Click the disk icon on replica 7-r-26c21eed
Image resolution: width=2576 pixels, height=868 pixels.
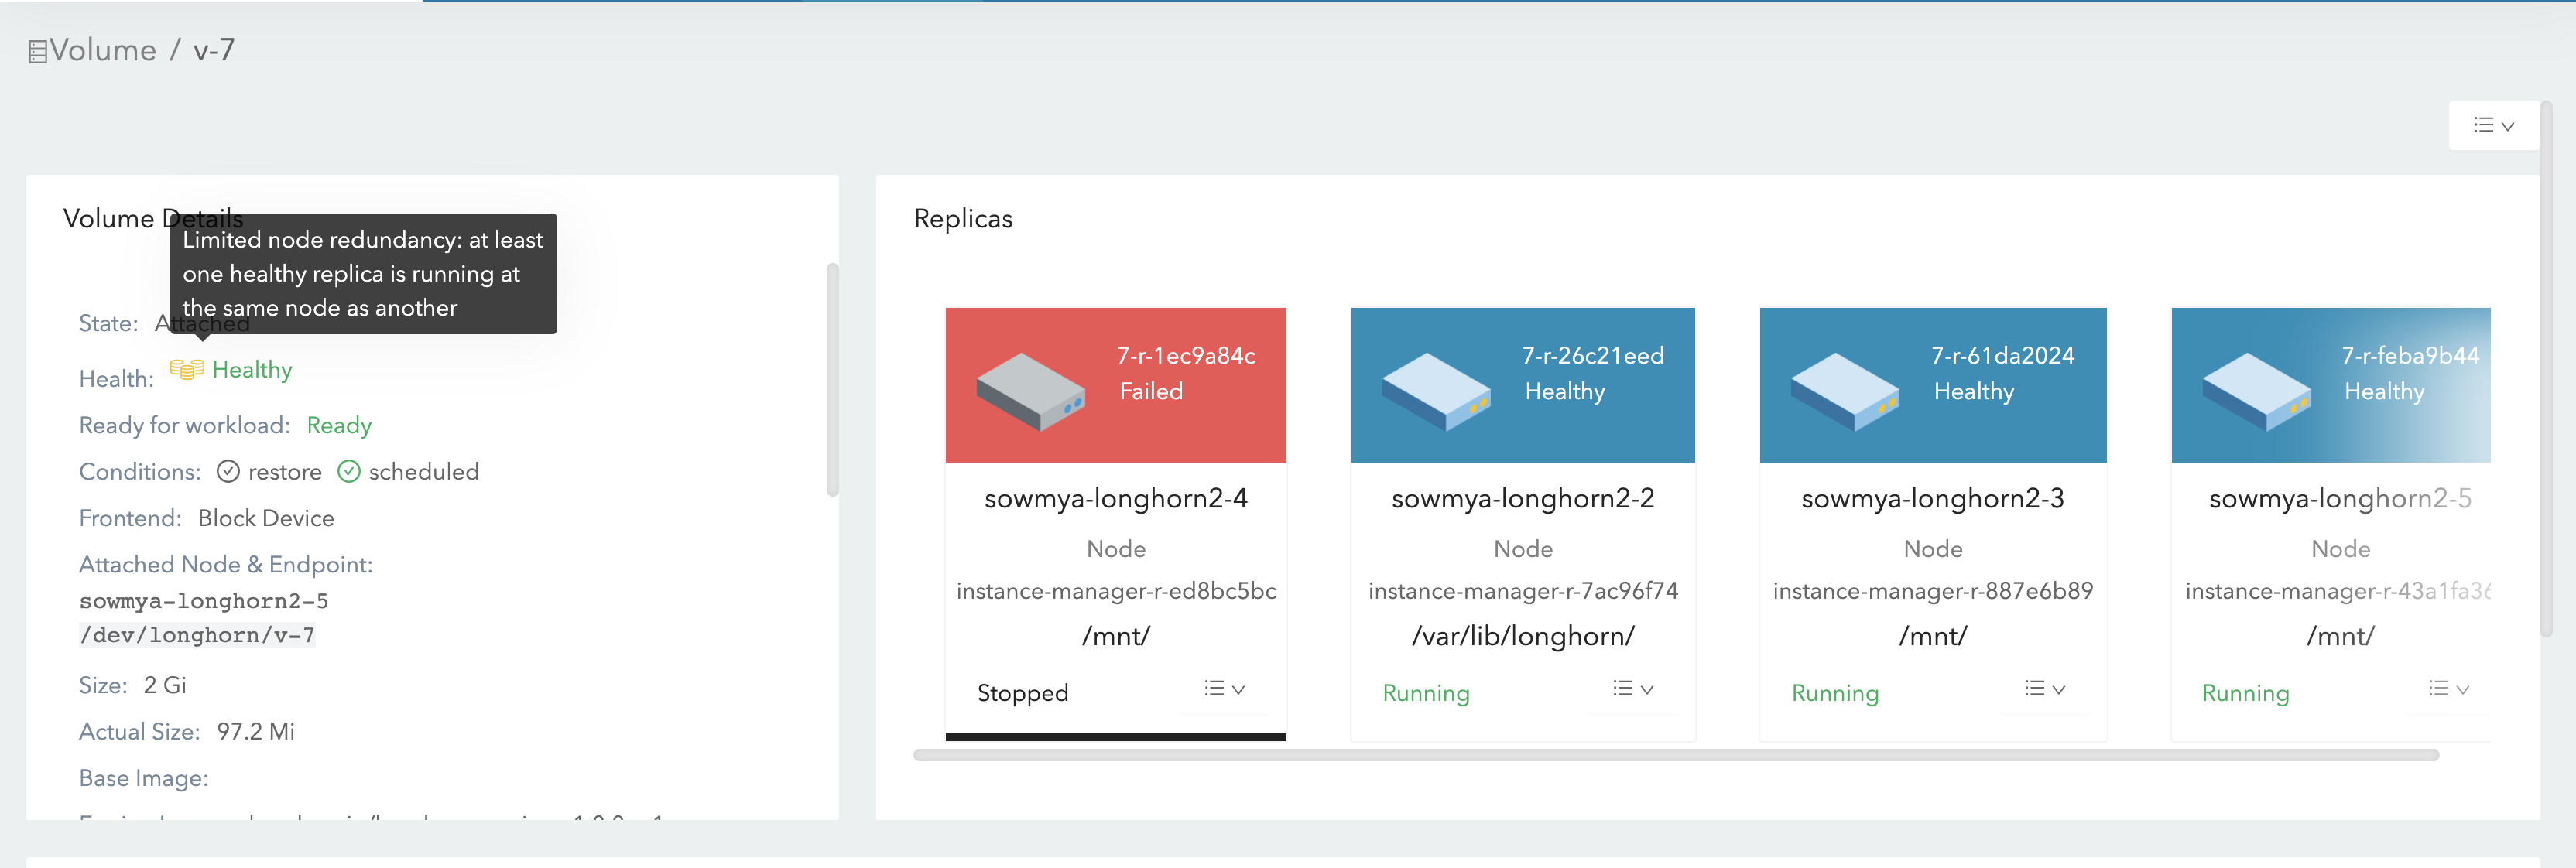[1436, 391]
